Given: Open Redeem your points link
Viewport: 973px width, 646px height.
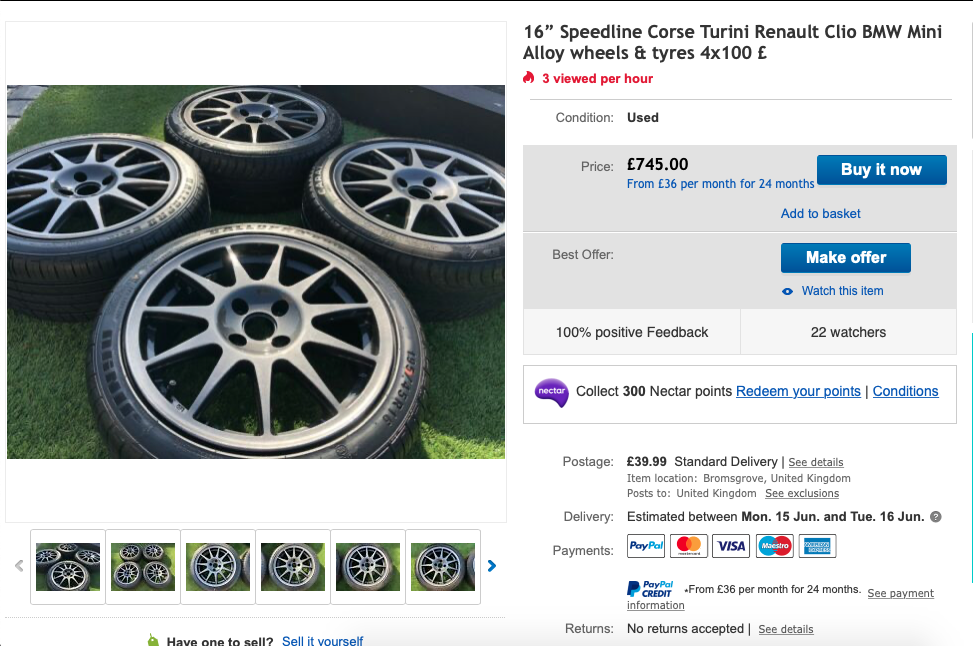Looking at the screenshot, I should coord(798,391).
